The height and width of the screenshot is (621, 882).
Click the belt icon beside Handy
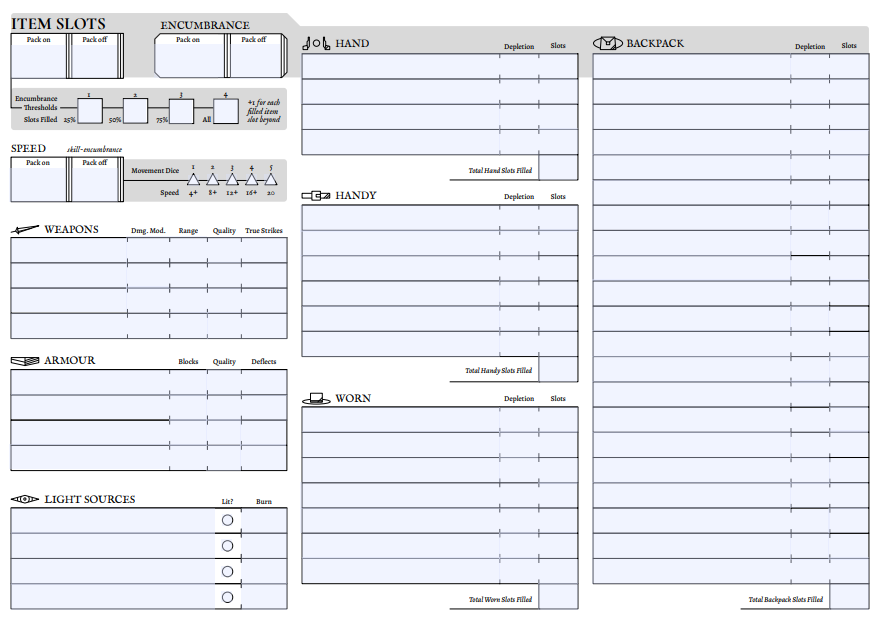316,195
